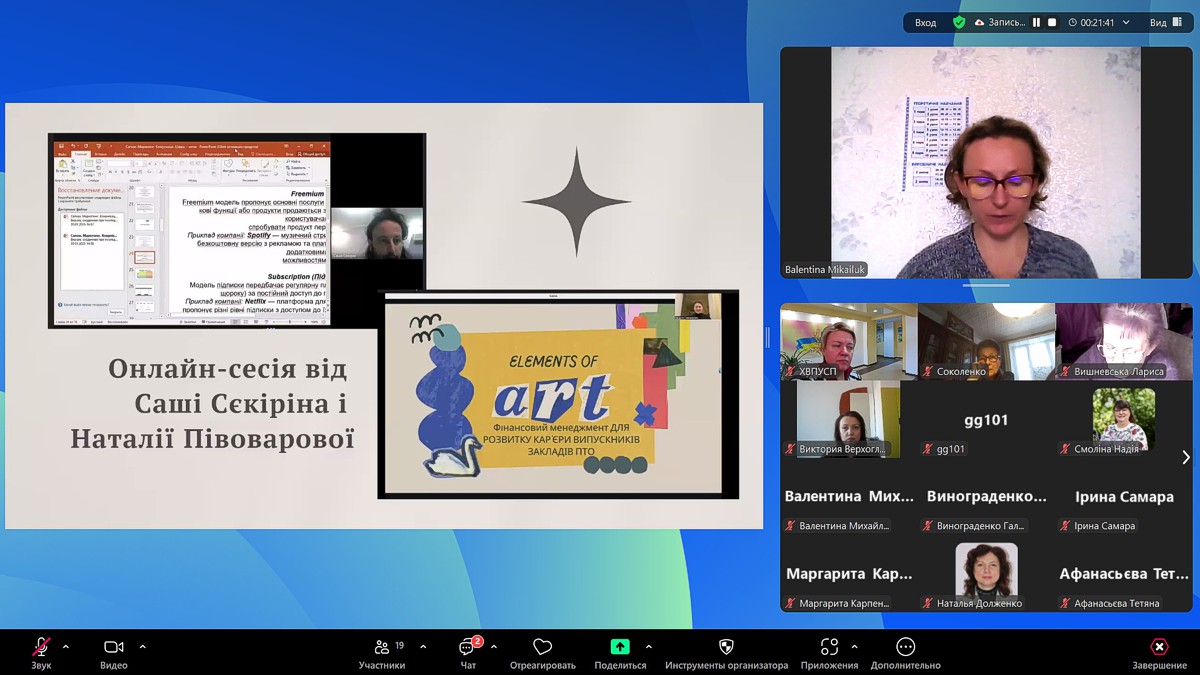Click the slide text Наталії Півоварової

tap(213, 438)
